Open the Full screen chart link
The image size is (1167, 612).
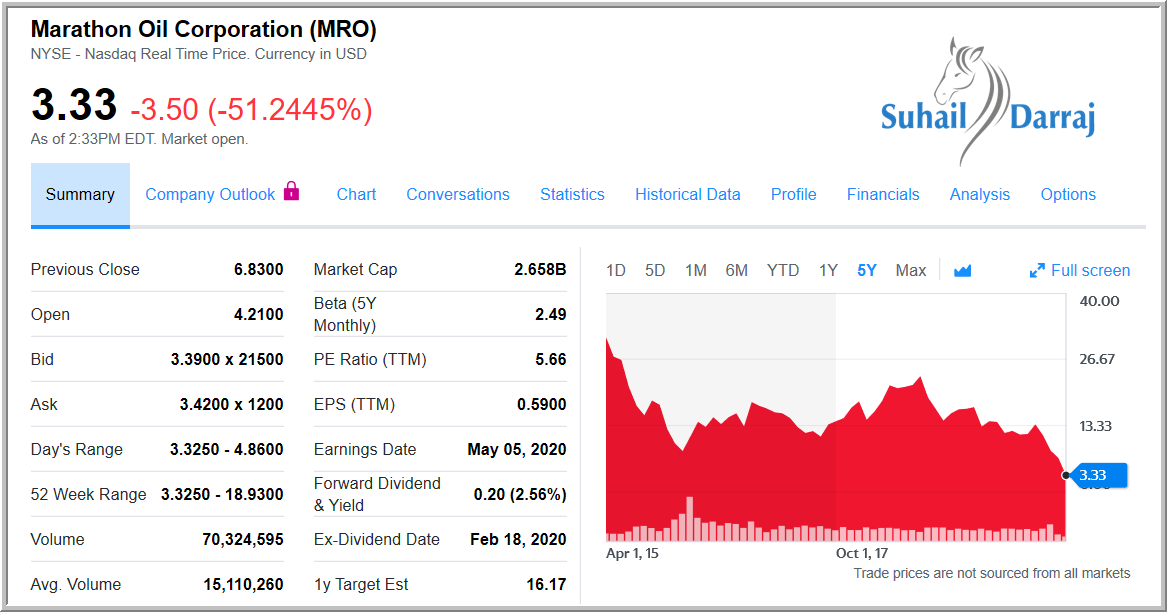pyautogui.click(x=1090, y=270)
